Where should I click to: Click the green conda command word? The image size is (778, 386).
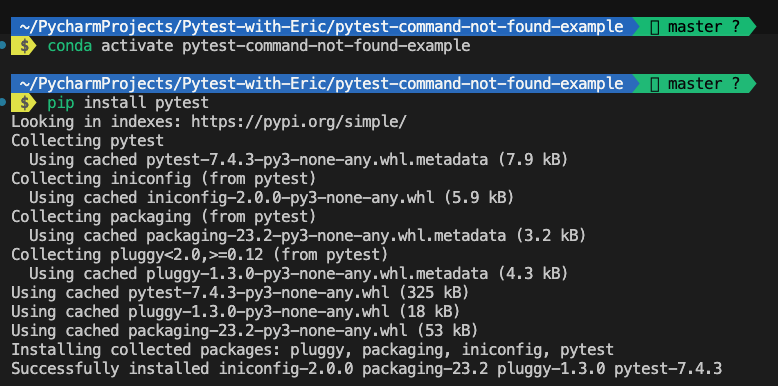click(69, 46)
